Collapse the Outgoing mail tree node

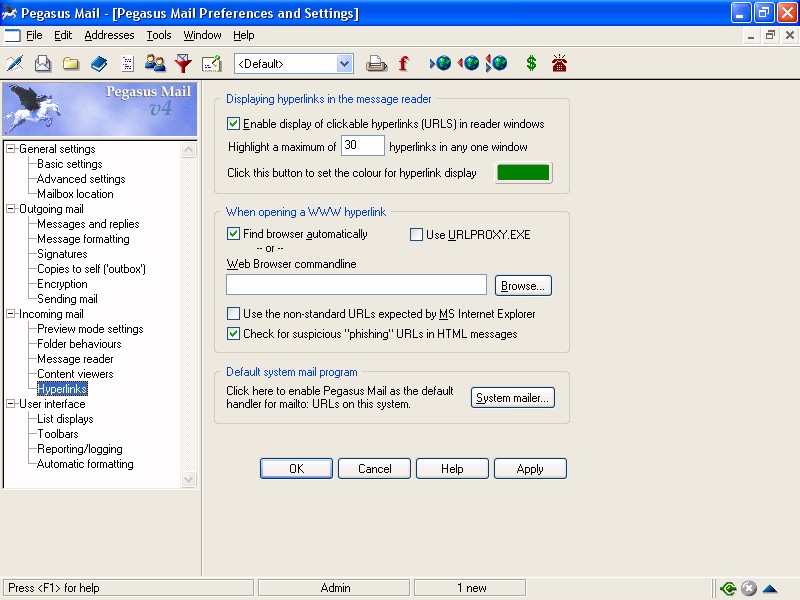pyautogui.click(x=11, y=209)
